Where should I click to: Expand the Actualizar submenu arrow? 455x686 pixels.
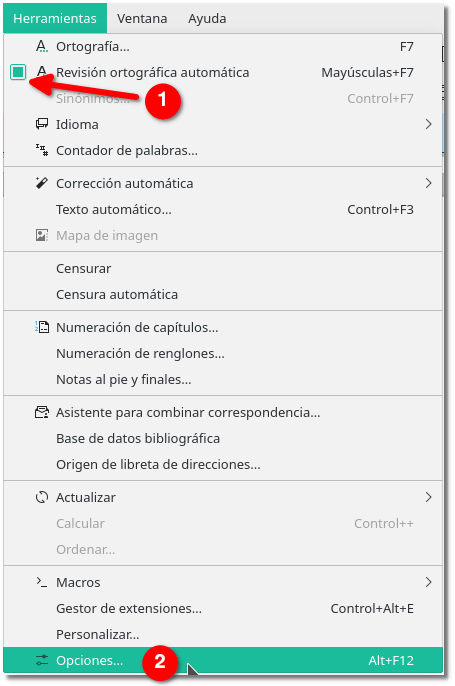point(428,497)
